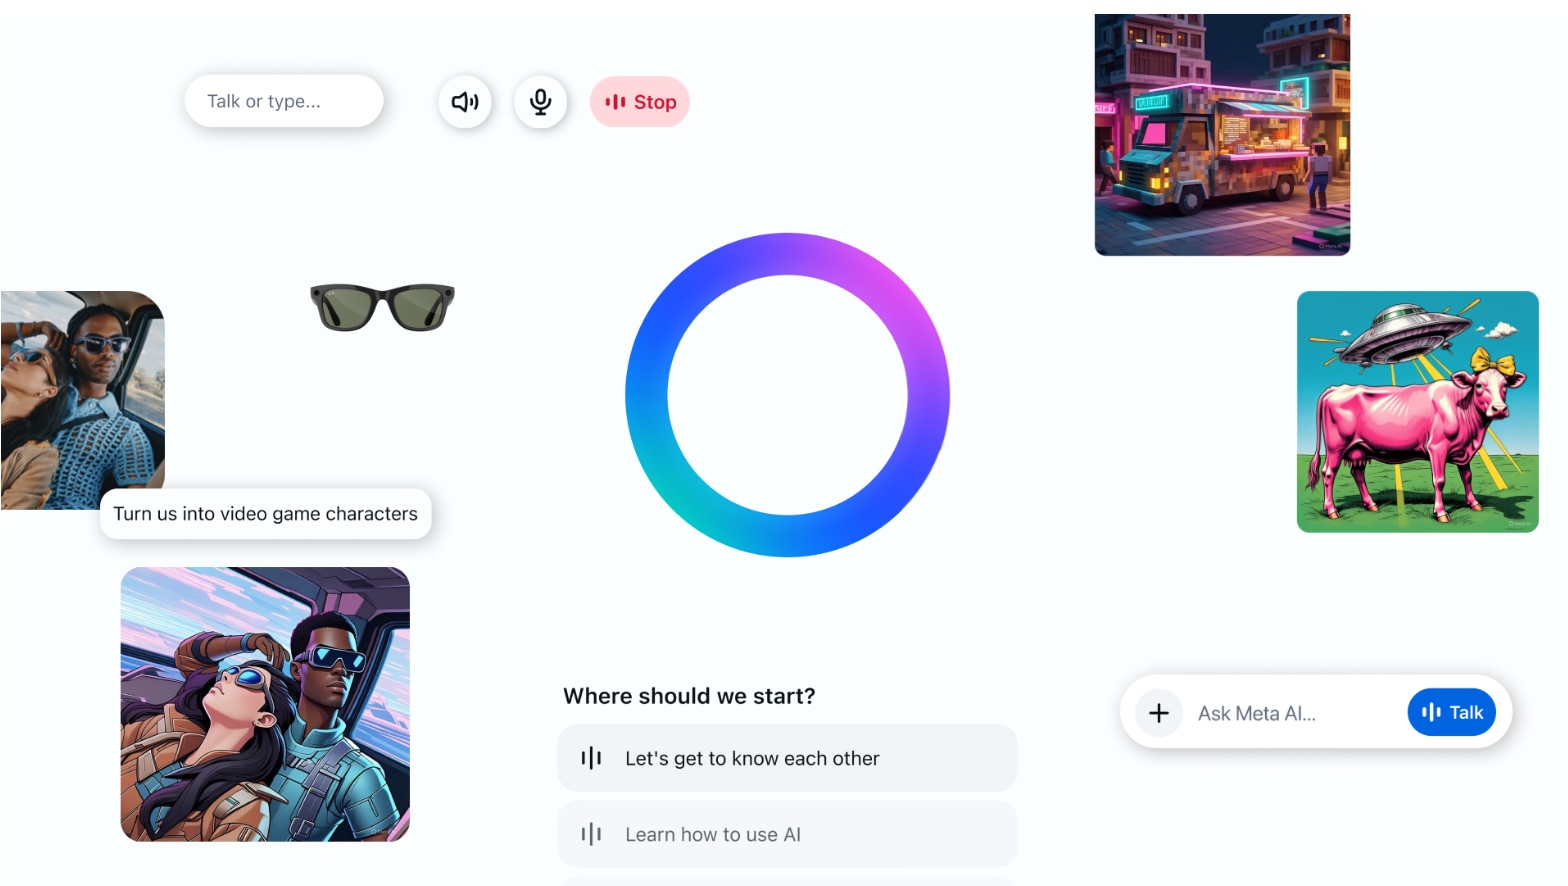
Task: Click the Where should we start heading
Action: tap(689, 696)
